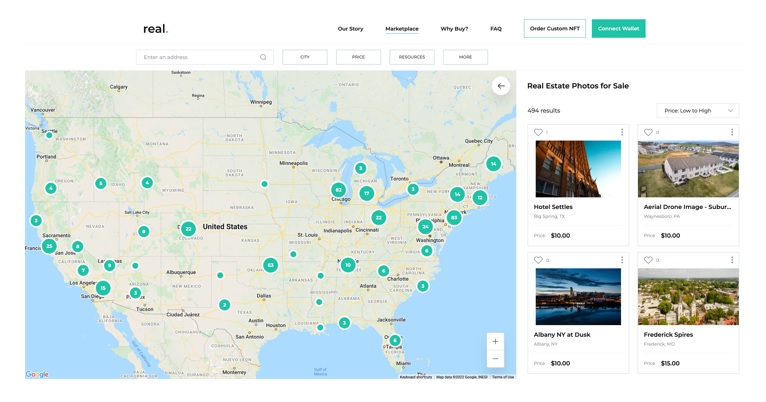Open three-dot menu on Aerial Drone Image card
The height and width of the screenshot is (402, 766).
click(x=732, y=132)
